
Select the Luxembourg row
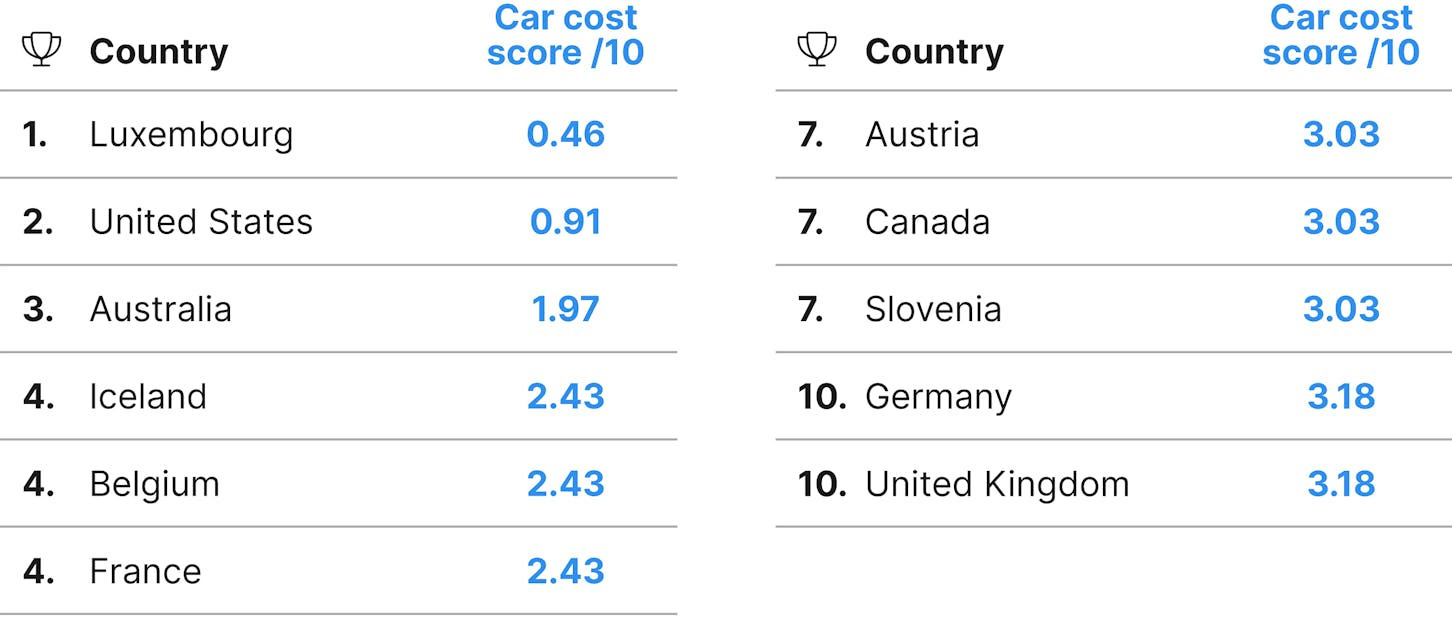point(338,134)
